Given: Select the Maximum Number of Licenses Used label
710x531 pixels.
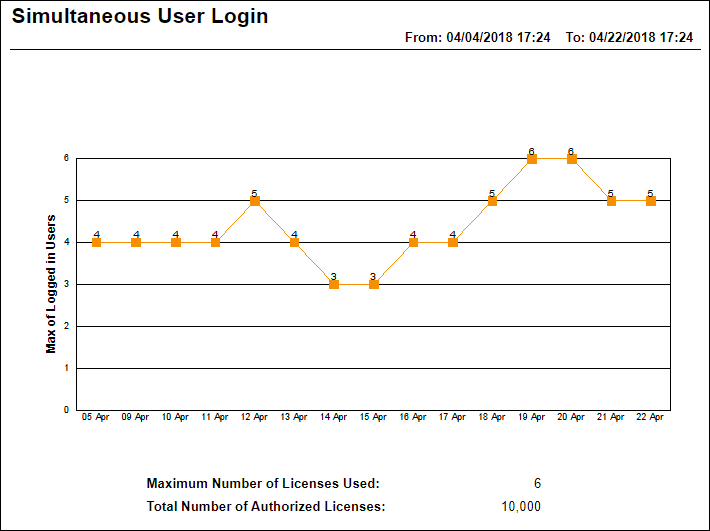Looking at the screenshot, I should point(263,484).
